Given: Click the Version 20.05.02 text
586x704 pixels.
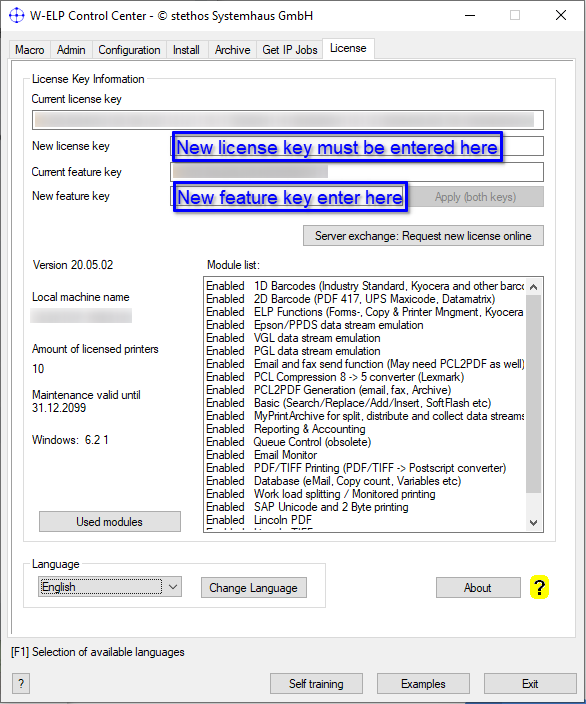Looking at the screenshot, I should click(73, 265).
